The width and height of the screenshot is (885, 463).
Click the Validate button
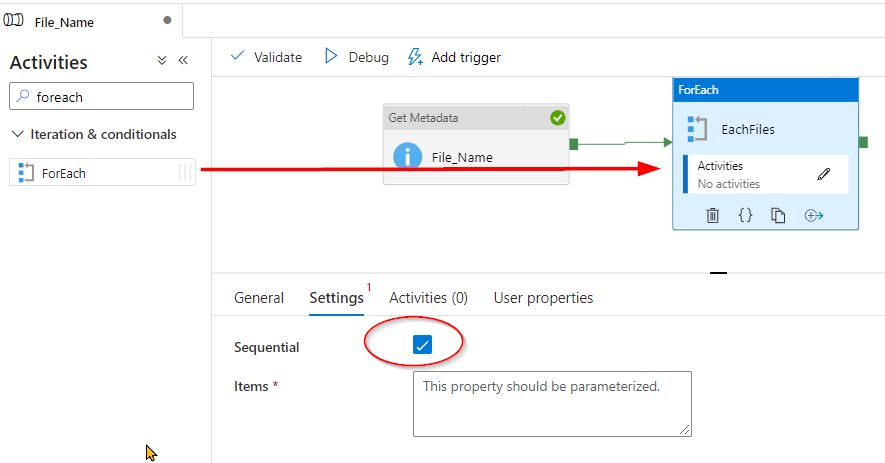point(266,57)
